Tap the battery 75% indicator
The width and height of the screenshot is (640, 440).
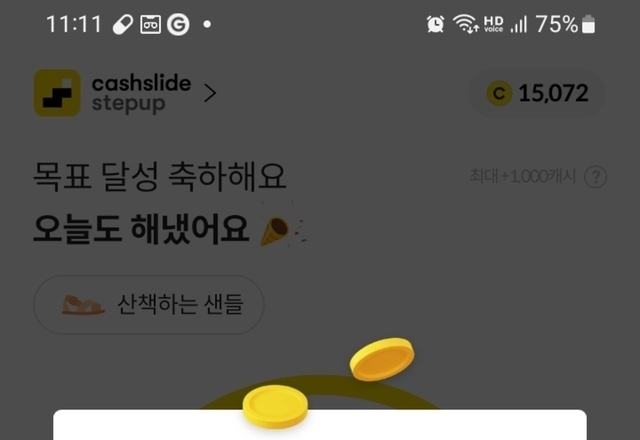[x=565, y=24]
